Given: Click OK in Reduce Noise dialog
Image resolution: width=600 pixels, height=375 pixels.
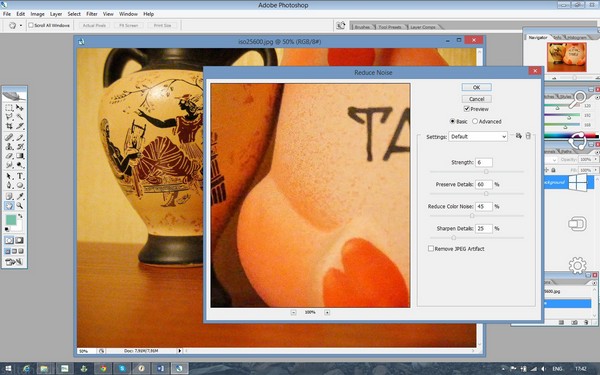Looking at the screenshot, I should point(476,87).
